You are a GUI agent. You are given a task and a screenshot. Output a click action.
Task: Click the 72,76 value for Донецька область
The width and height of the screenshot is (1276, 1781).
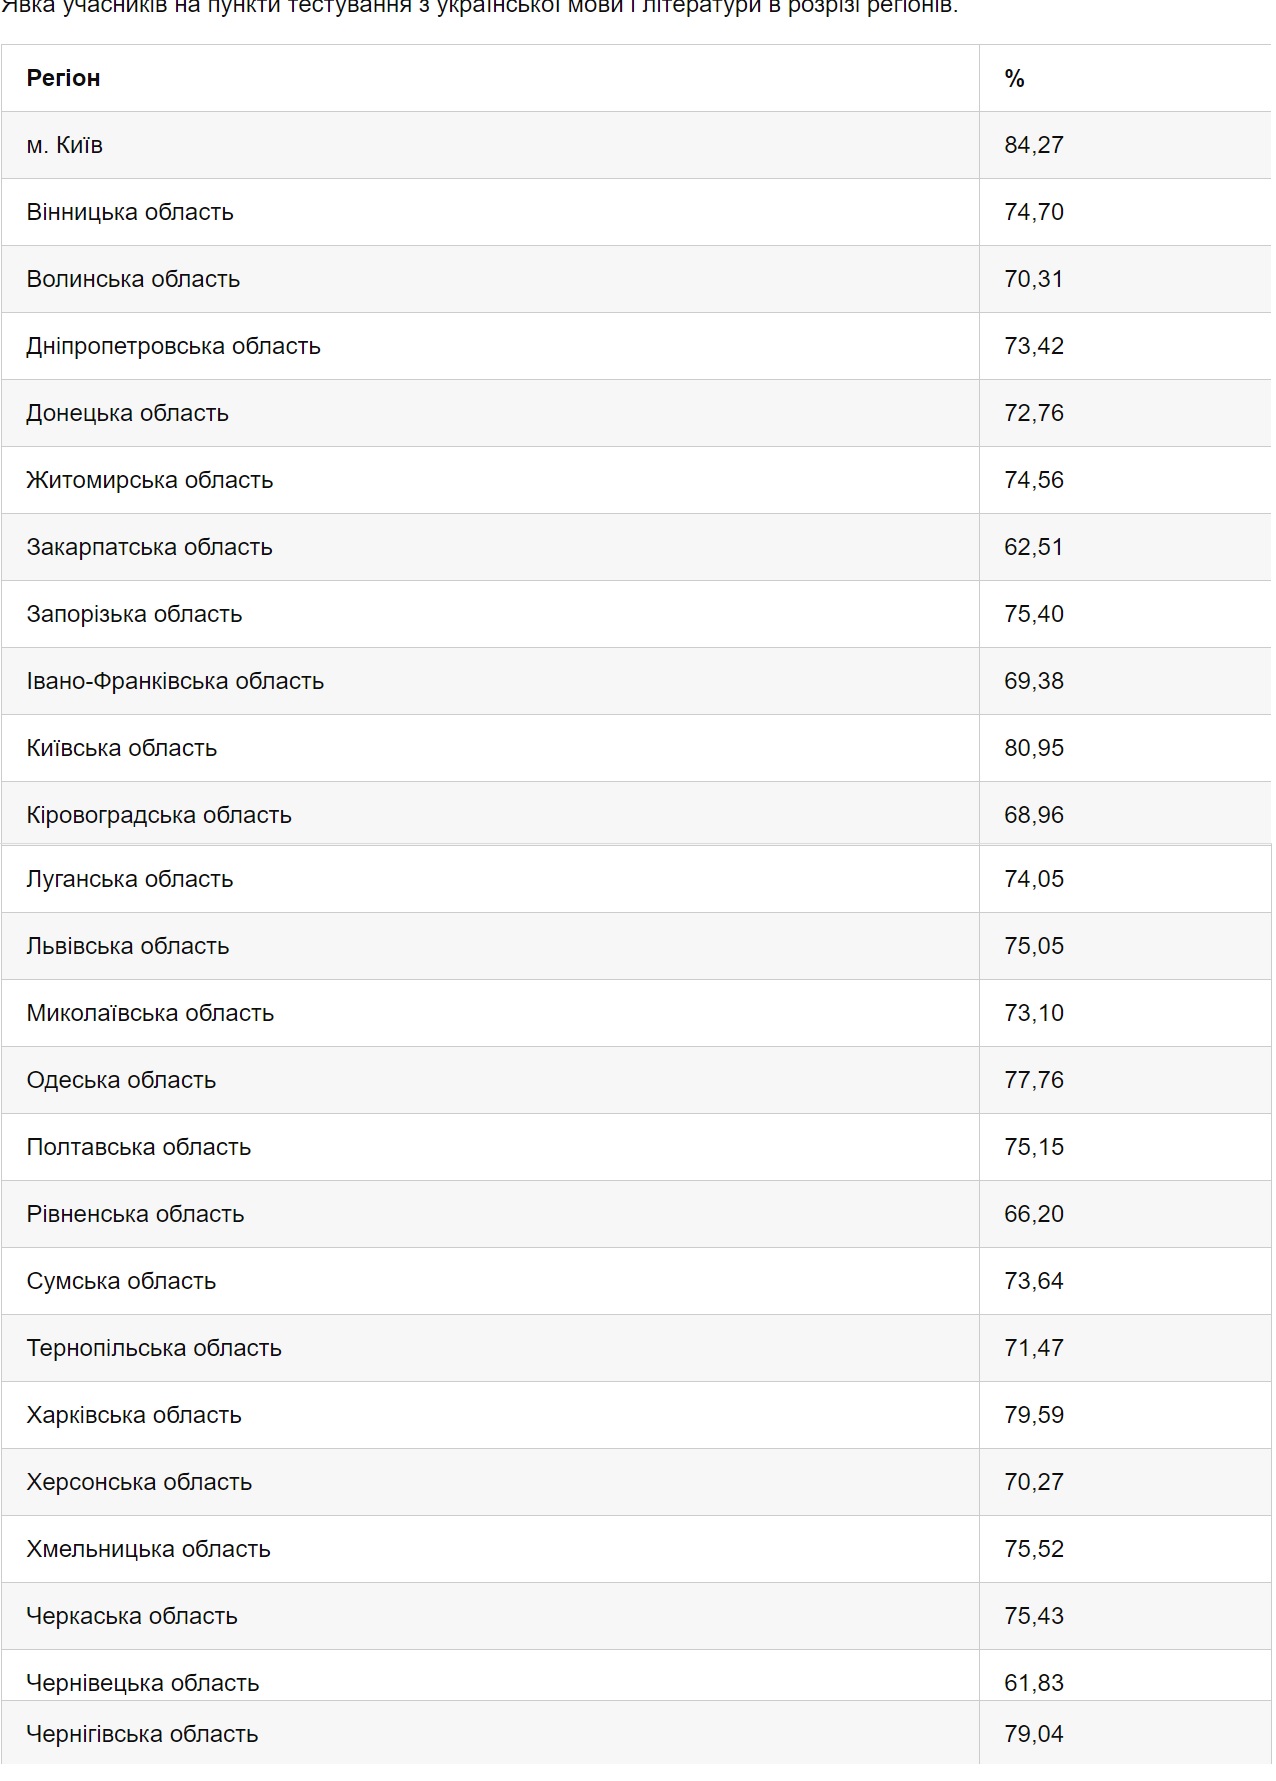click(1034, 413)
